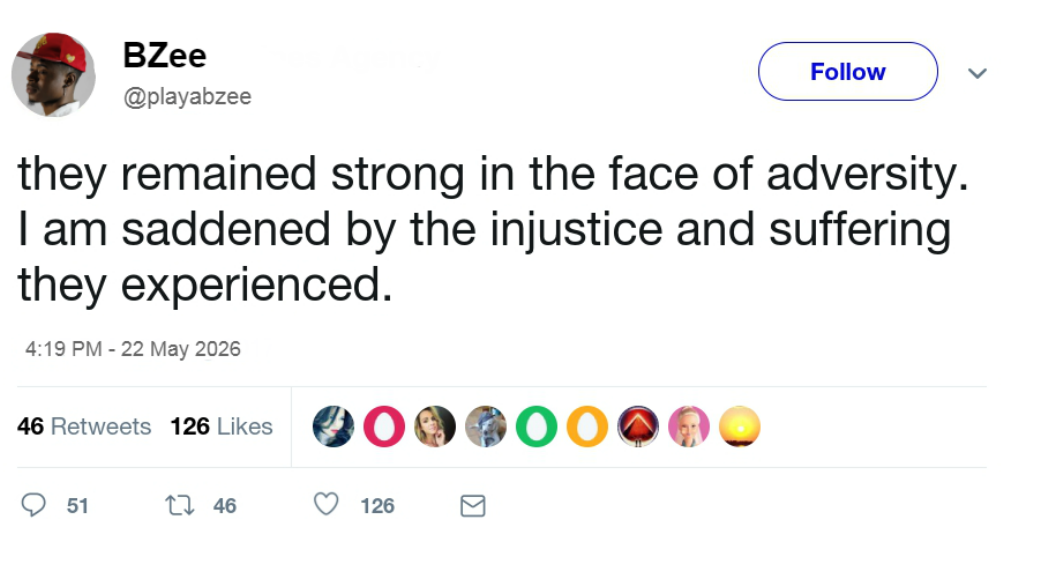The image size is (1057, 563).
Task: Click the tweet text about adversity
Action: coord(490,230)
